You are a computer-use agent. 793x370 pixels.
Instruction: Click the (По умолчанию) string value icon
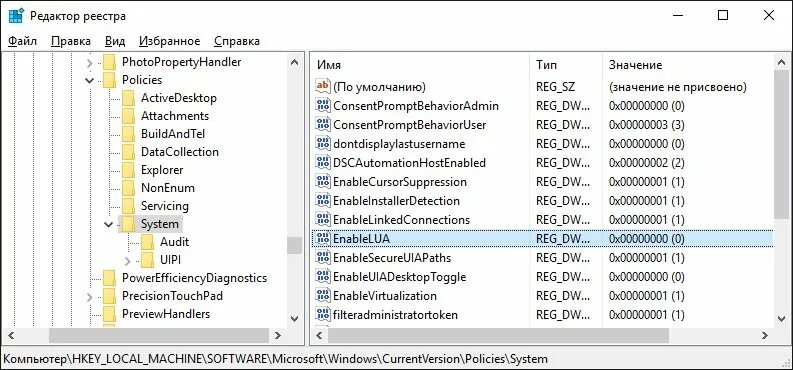[x=322, y=86]
